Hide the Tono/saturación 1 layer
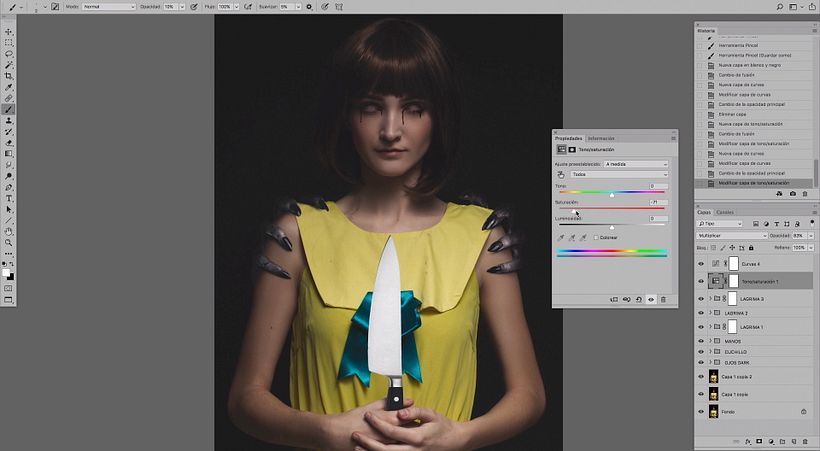 point(701,281)
